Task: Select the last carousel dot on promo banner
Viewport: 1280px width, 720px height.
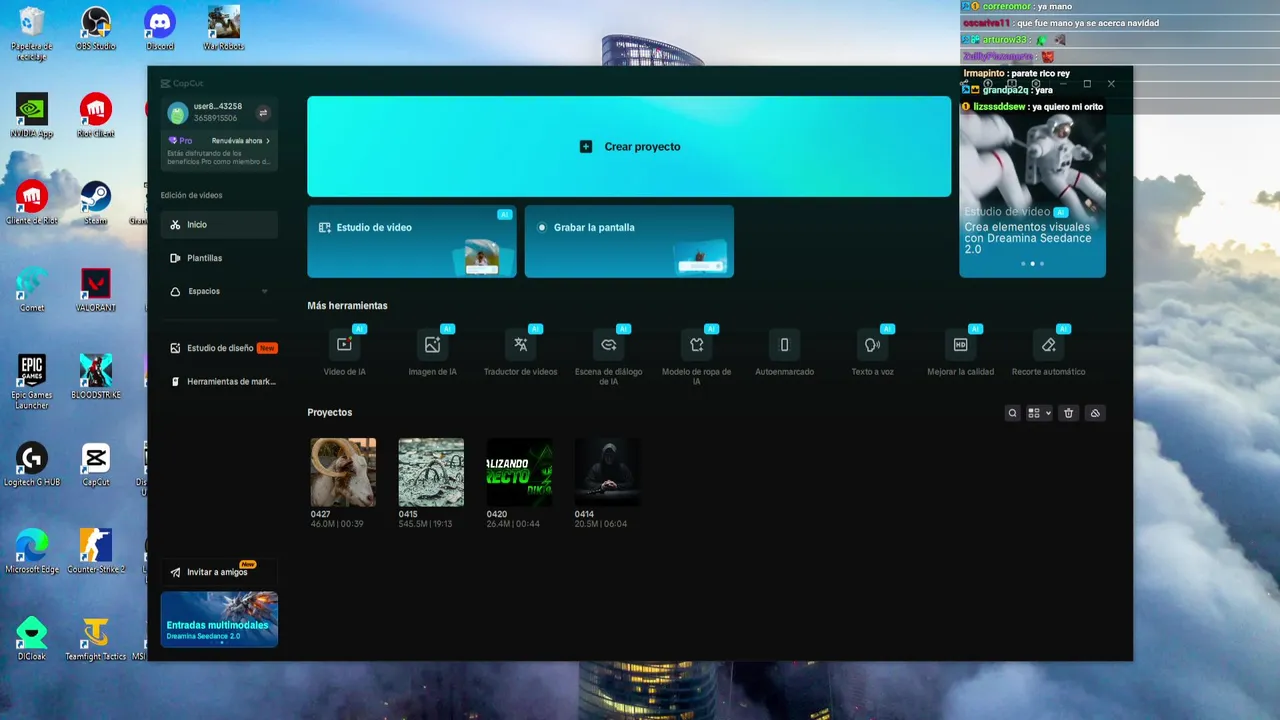Action: click(1042, 264)
